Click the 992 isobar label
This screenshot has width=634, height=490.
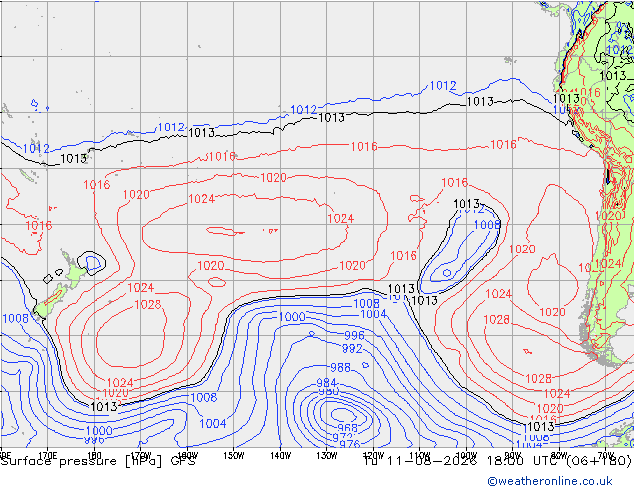click(x=352, y=348)
